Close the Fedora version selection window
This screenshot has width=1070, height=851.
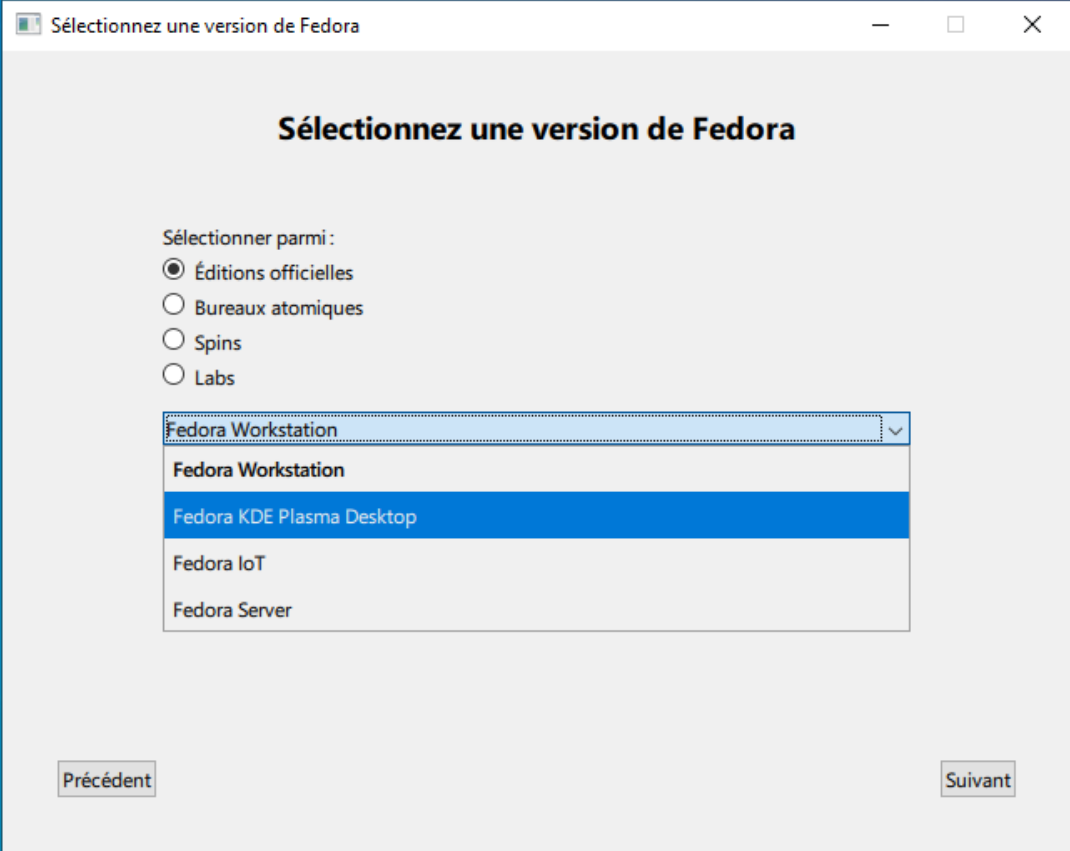(x=1032, y=25)
